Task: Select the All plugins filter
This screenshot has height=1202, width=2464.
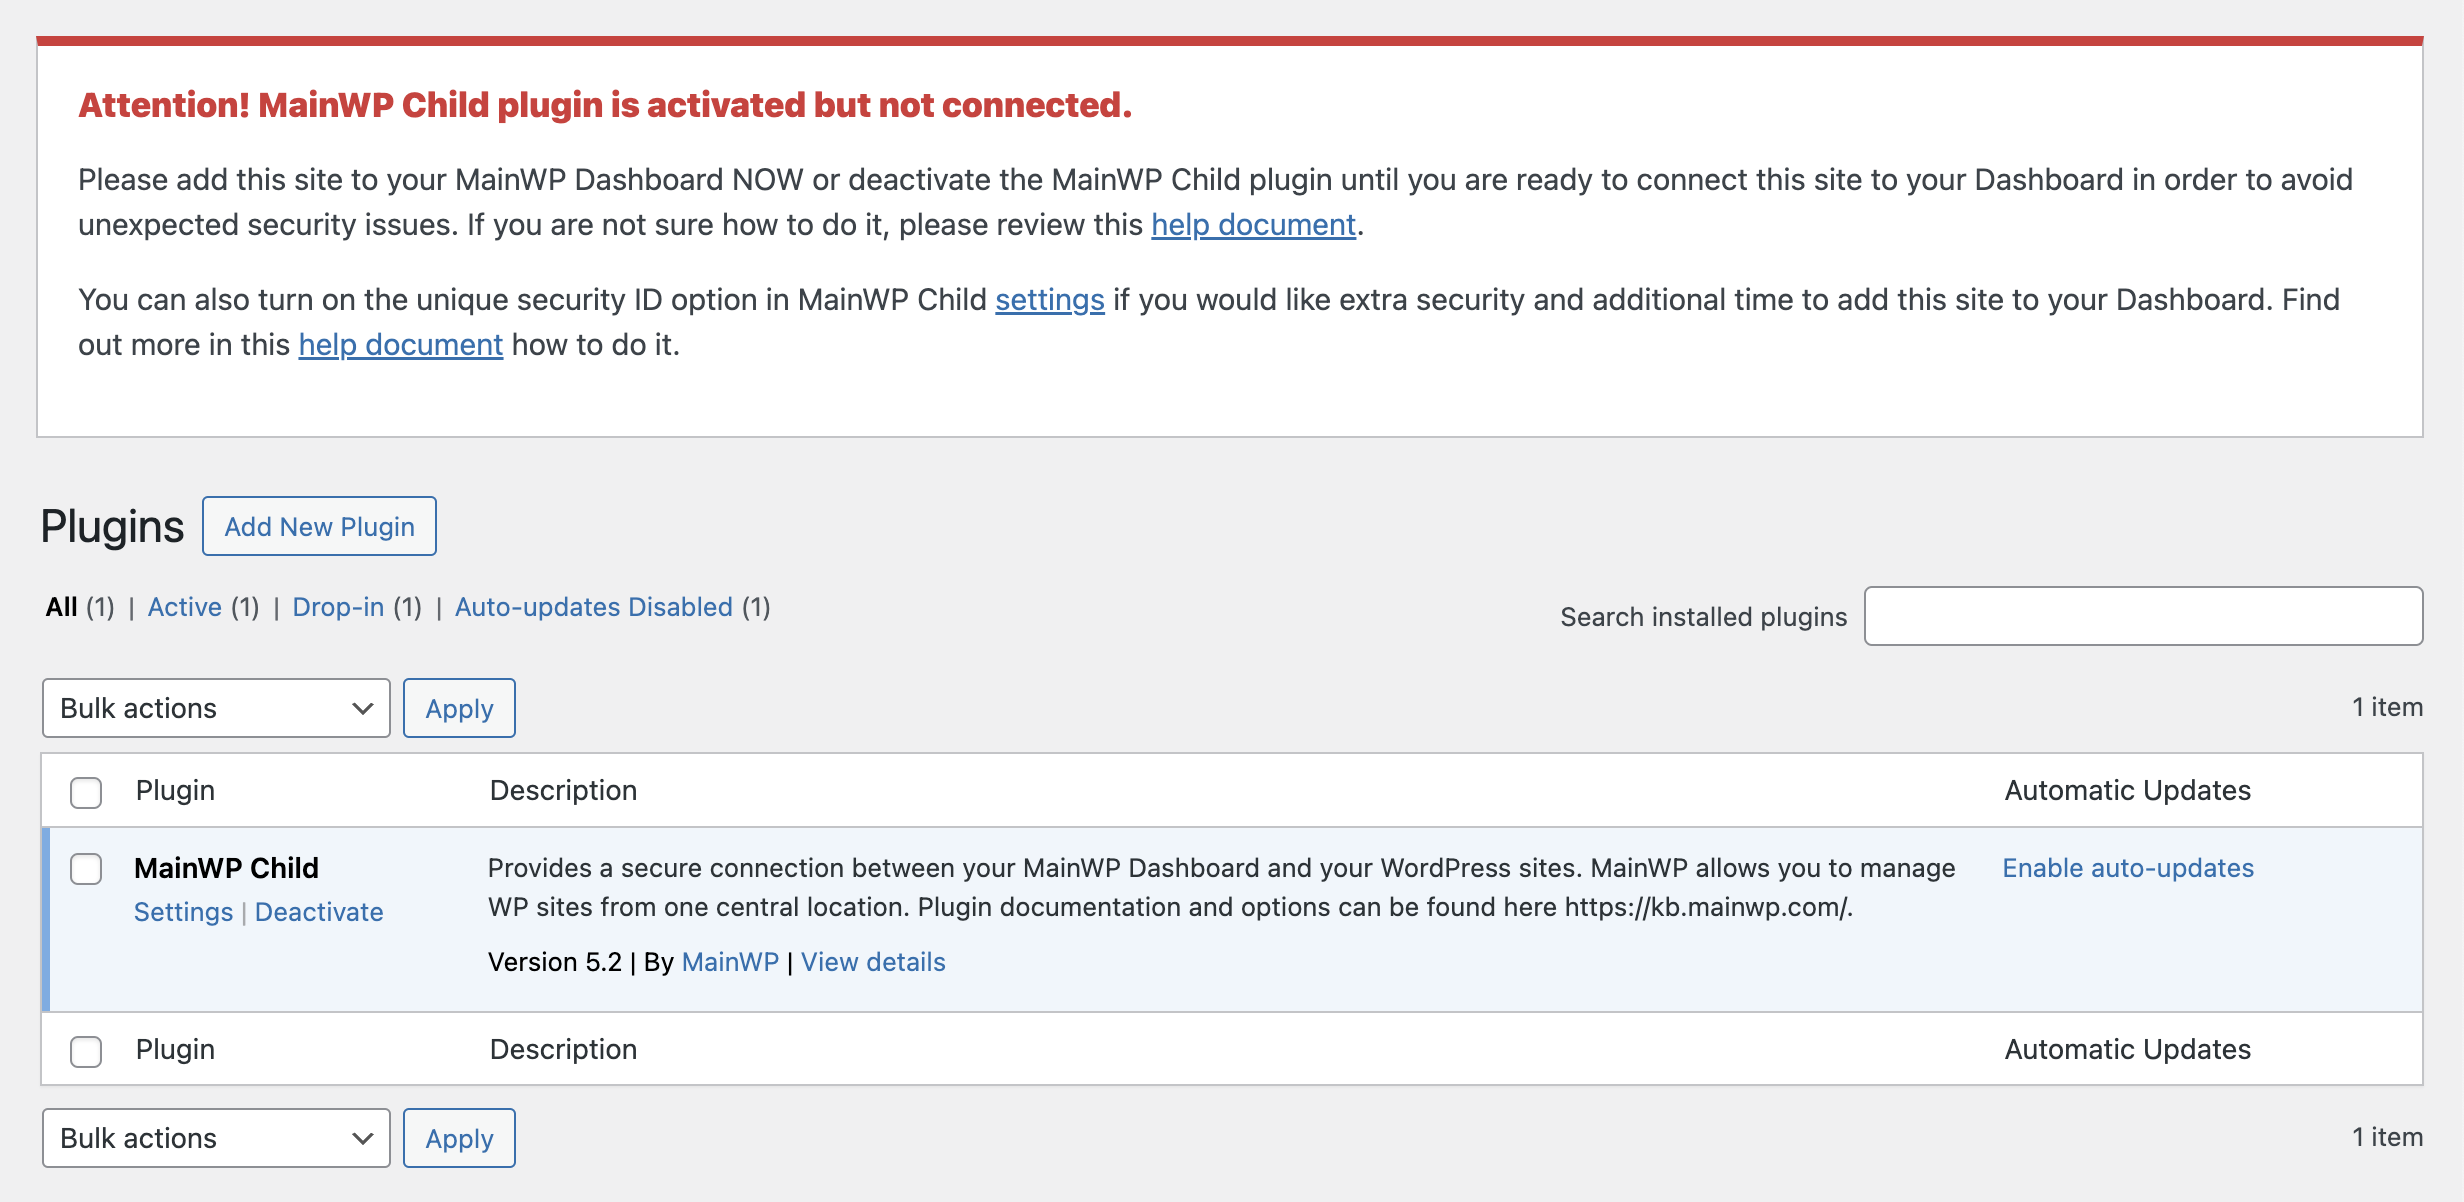Action: 61,607
